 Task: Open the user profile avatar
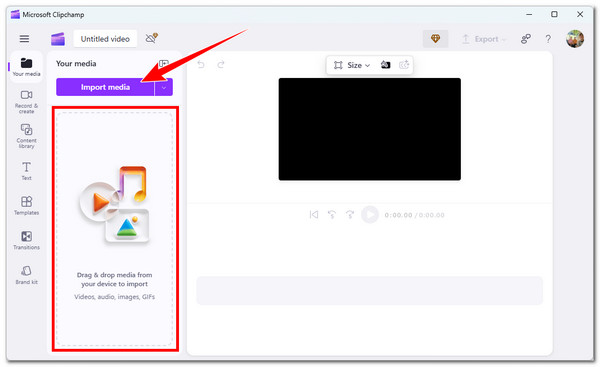click(575, 39)
